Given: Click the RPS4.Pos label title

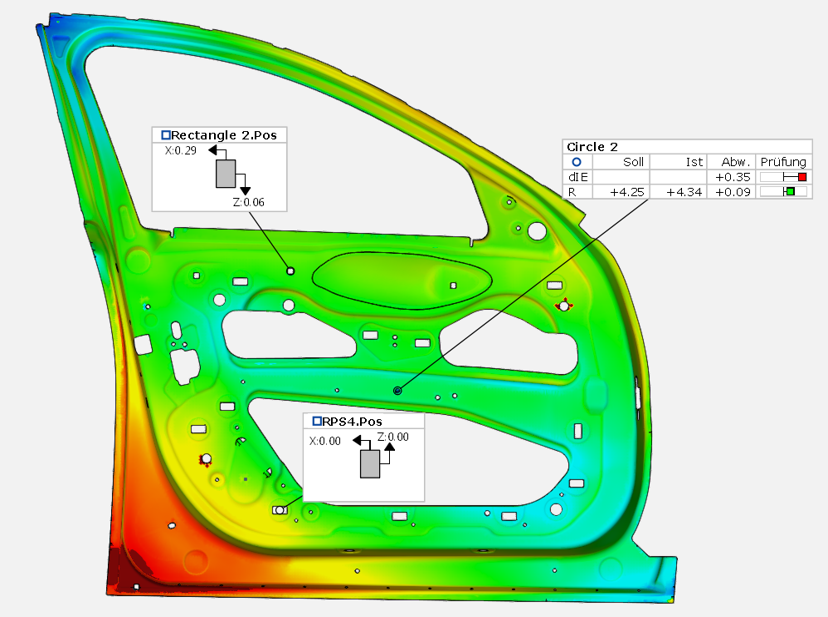Looking at the screenshot, I should [351, 422].
